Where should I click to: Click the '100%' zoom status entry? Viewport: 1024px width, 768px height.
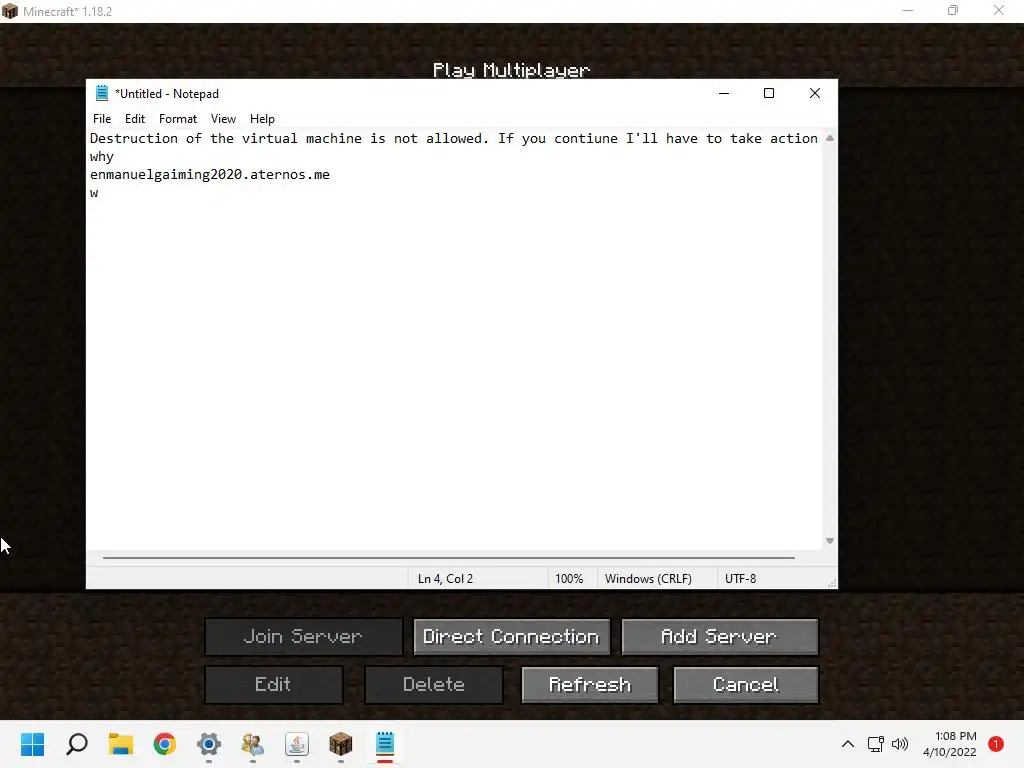[x=569, y=579]
